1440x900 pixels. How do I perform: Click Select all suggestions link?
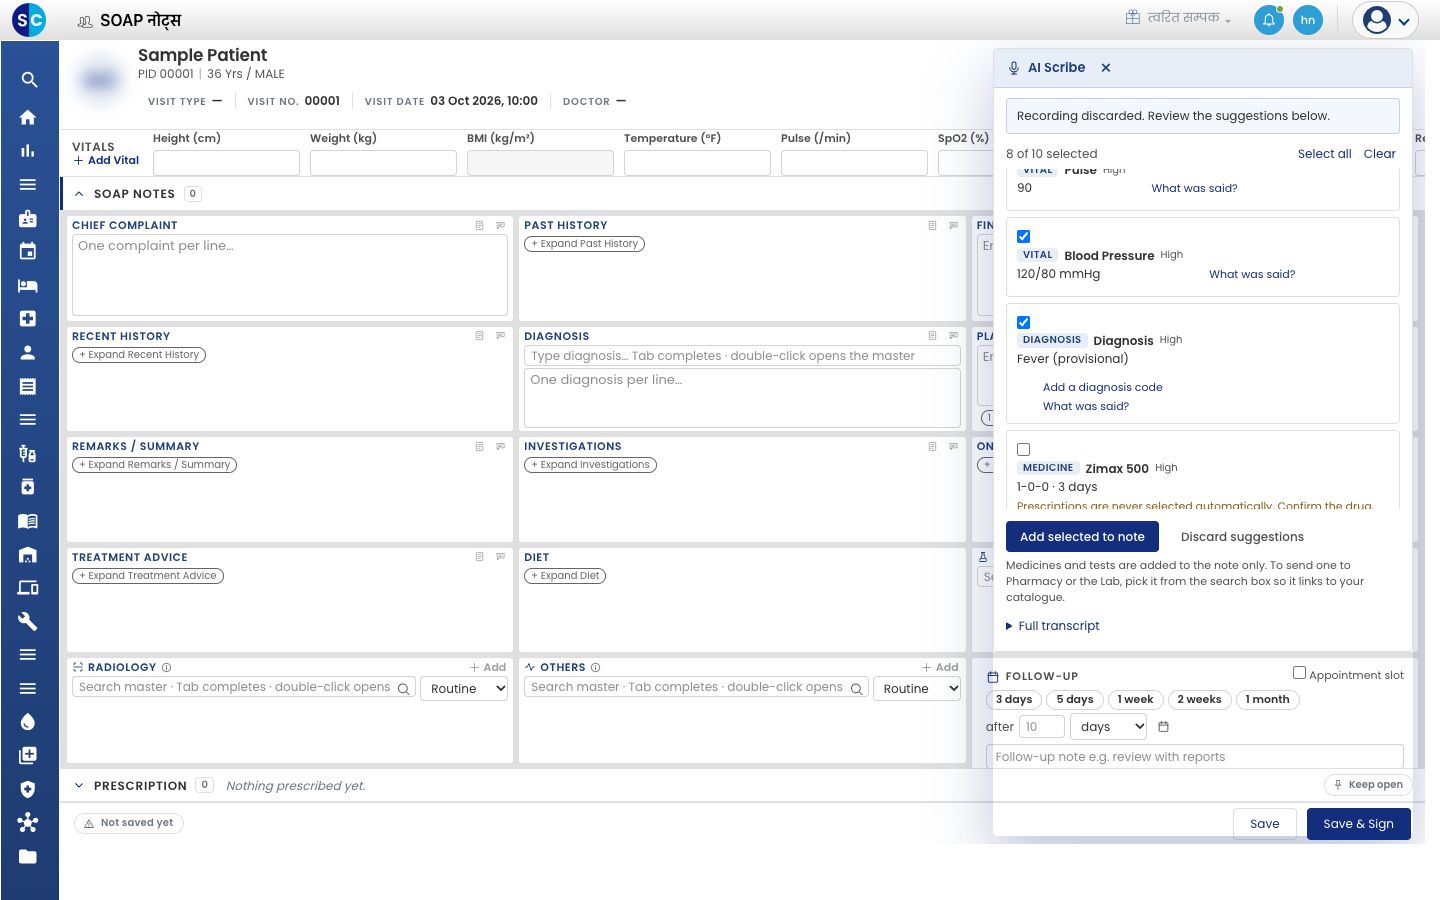click(1324, 154)
